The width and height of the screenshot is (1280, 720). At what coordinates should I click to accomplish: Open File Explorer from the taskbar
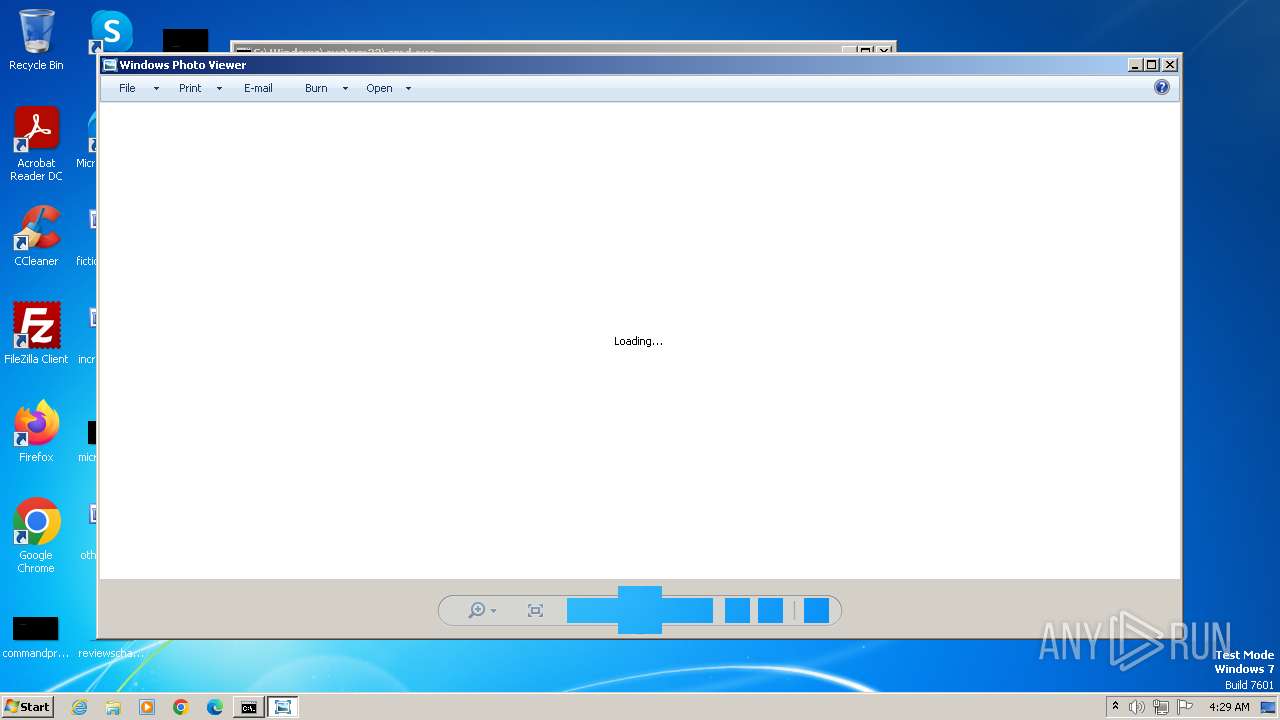point(113,707)
